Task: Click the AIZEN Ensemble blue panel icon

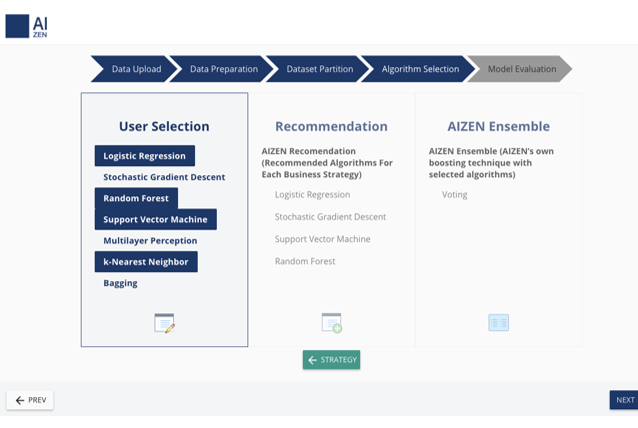Action: point(498,322)
